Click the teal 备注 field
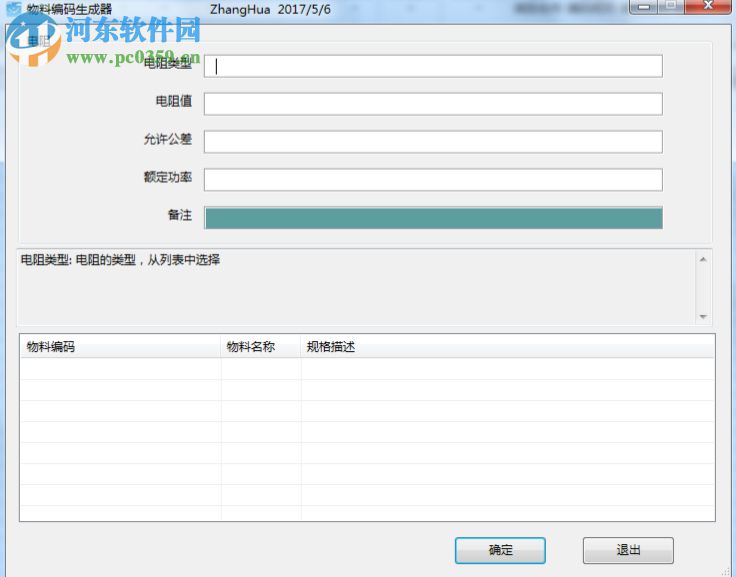This screenshot has height=577, width=736. [x=433, y=218]
